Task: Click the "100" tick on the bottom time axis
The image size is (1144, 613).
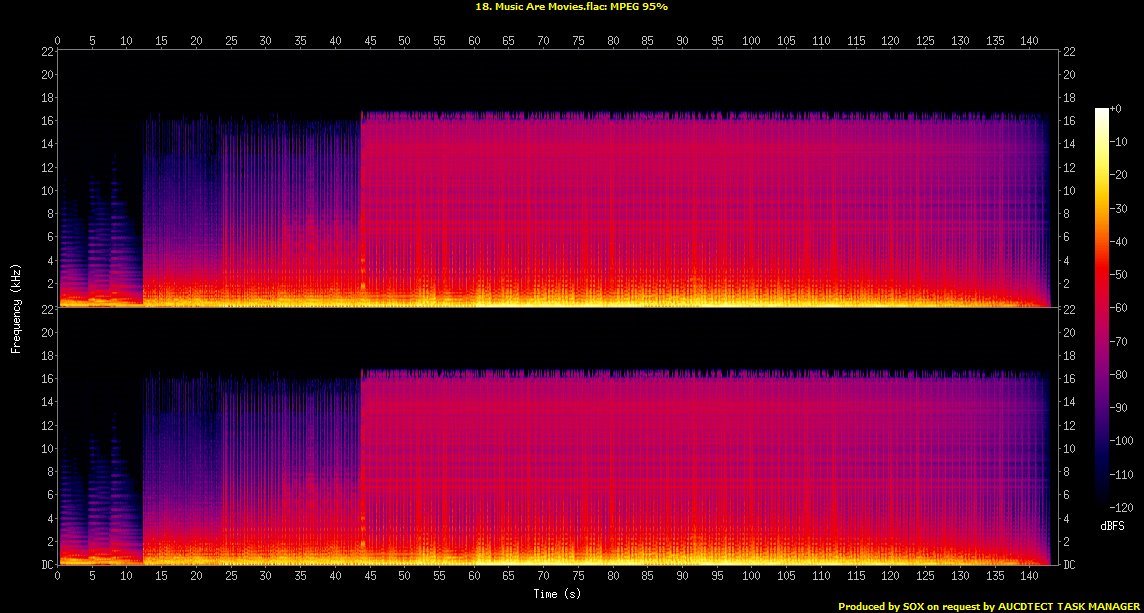Action: 752,577
